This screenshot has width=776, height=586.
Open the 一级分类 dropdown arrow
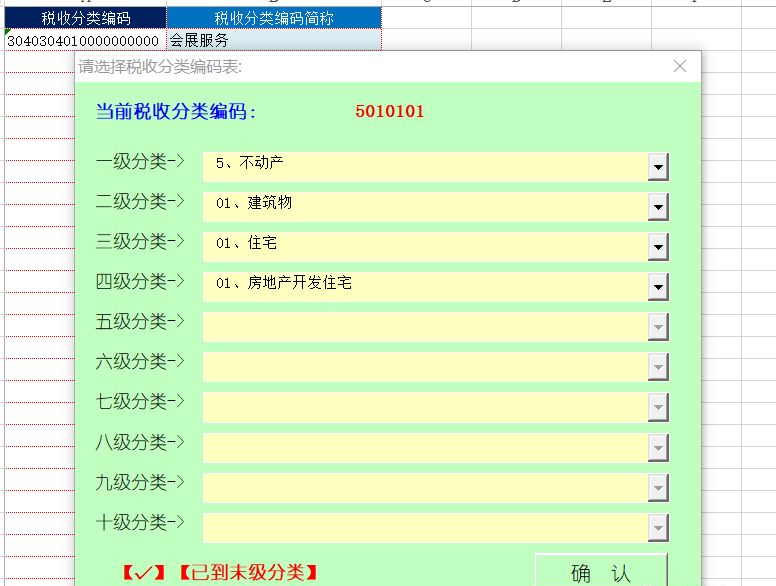coord(658,167)
